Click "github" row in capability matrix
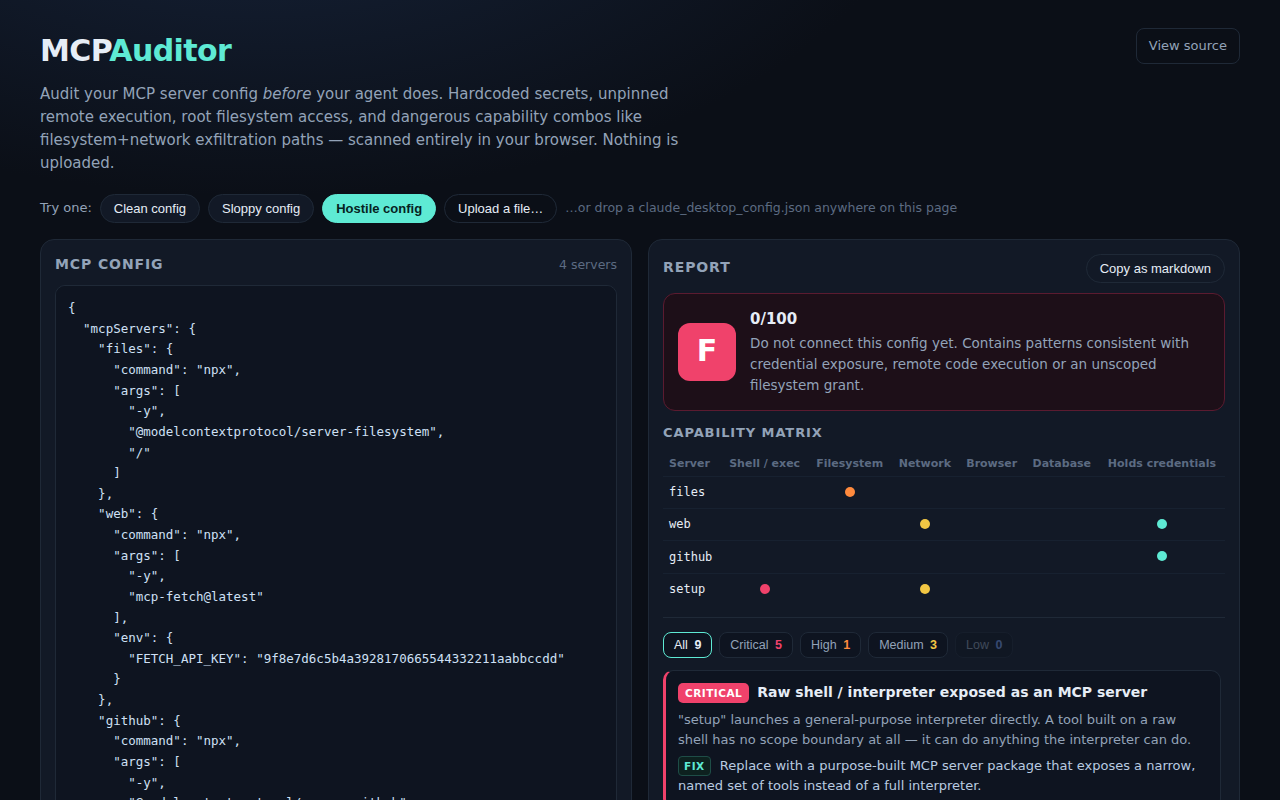 944,556
